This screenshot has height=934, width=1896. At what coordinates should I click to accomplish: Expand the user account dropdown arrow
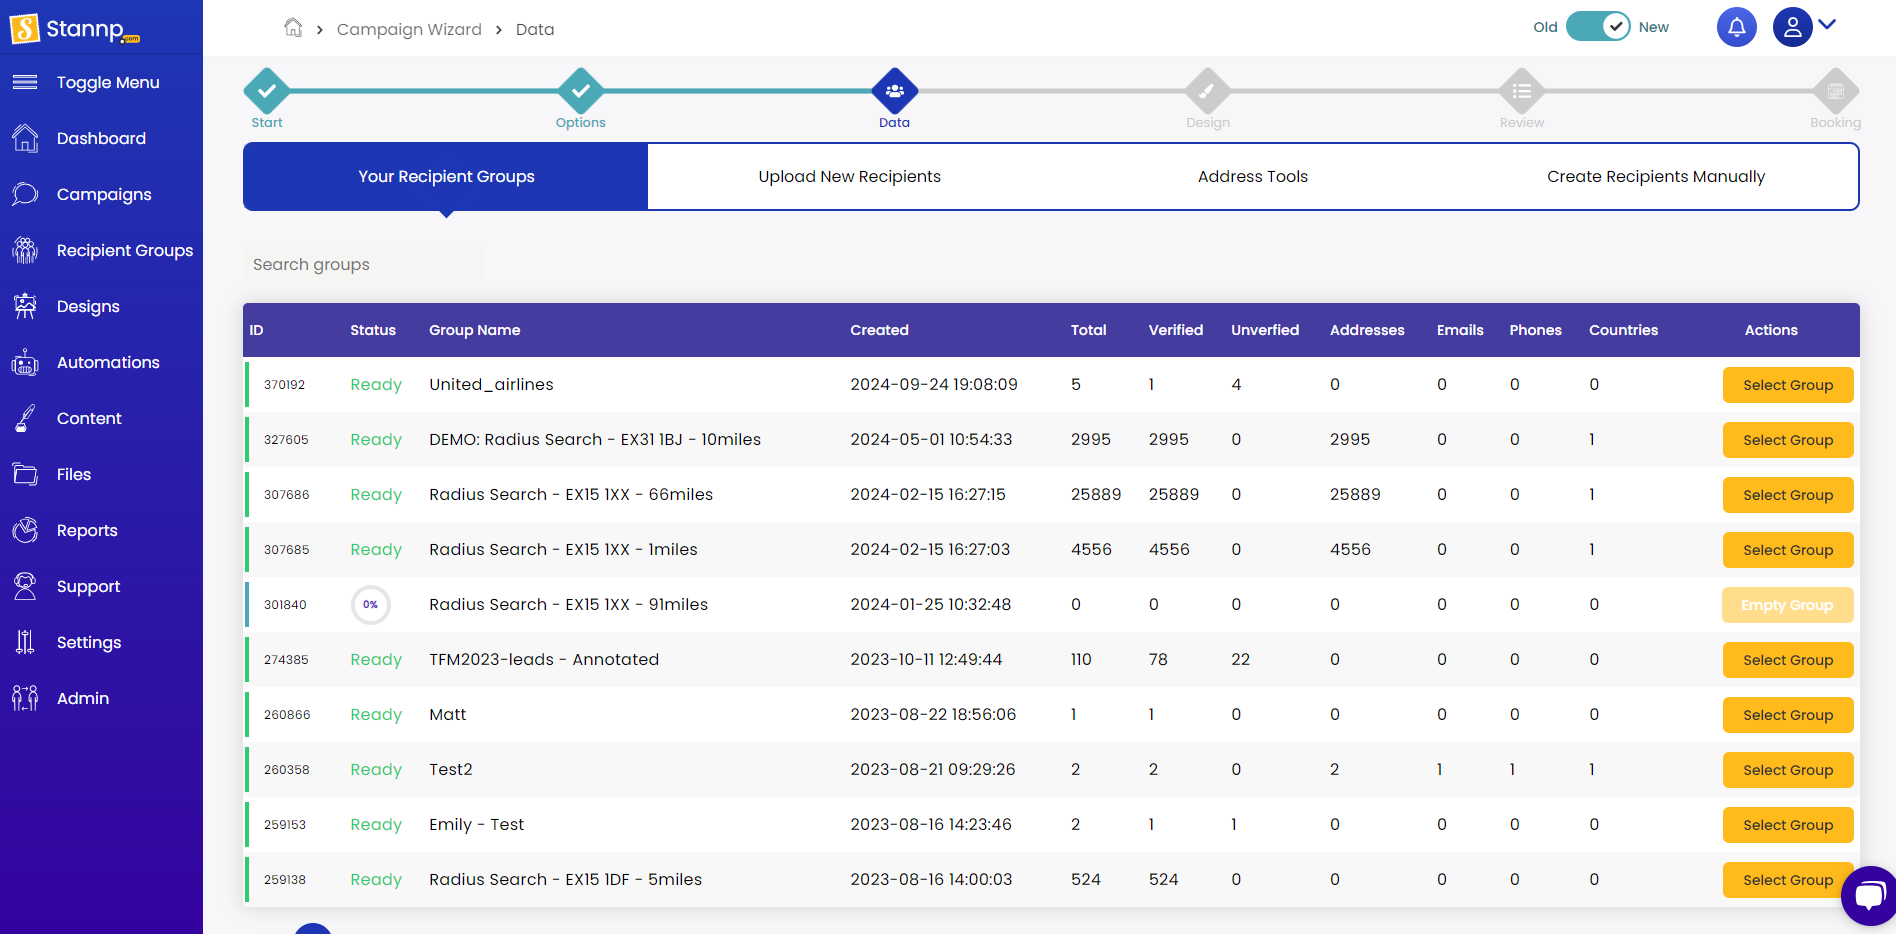click(x=1827, y=25)
